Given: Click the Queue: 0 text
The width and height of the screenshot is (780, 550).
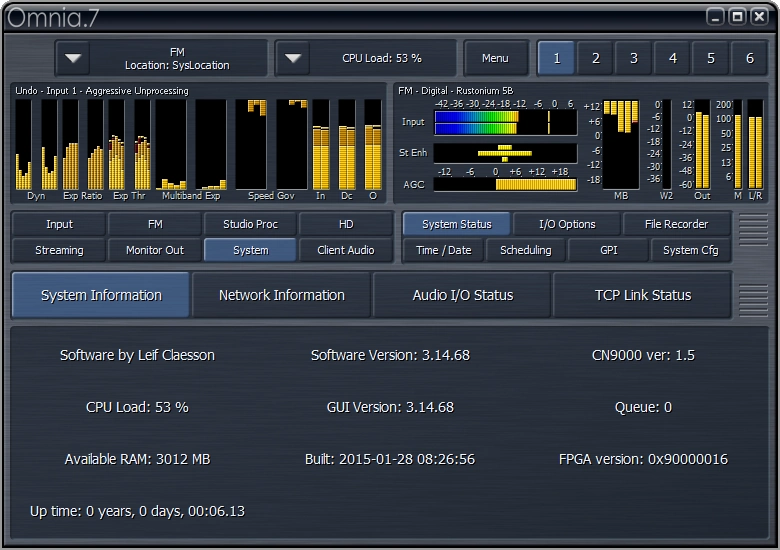Looking at the screenshot, I should point(643,407).
